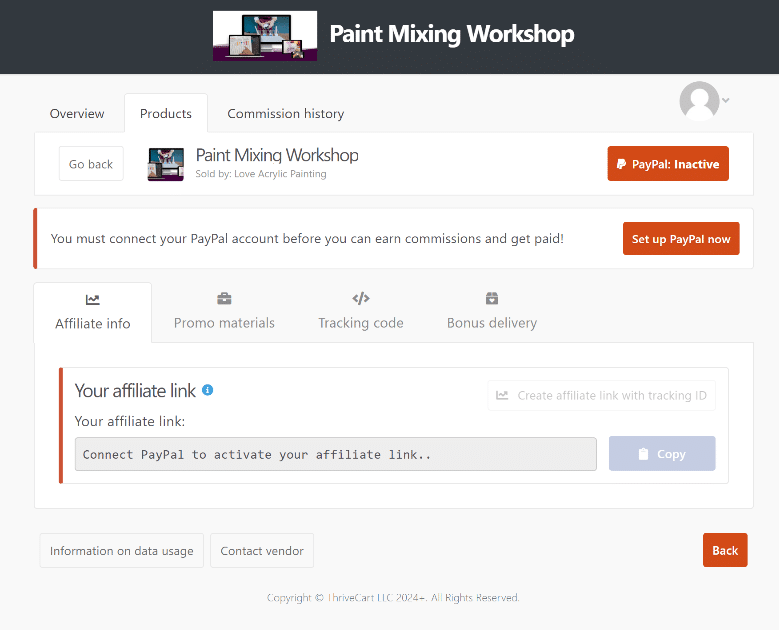Expand the account menu chevron near the avatar

click(726, 100)
